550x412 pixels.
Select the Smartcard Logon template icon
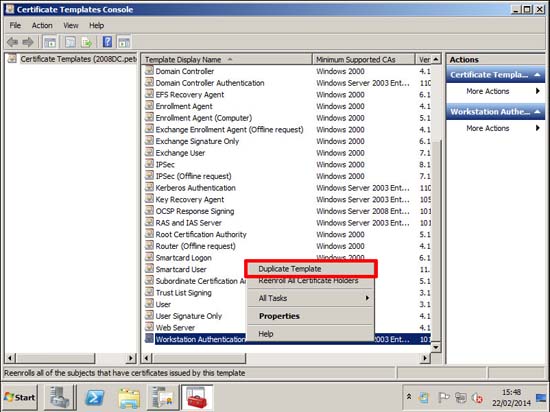(149, 257)
